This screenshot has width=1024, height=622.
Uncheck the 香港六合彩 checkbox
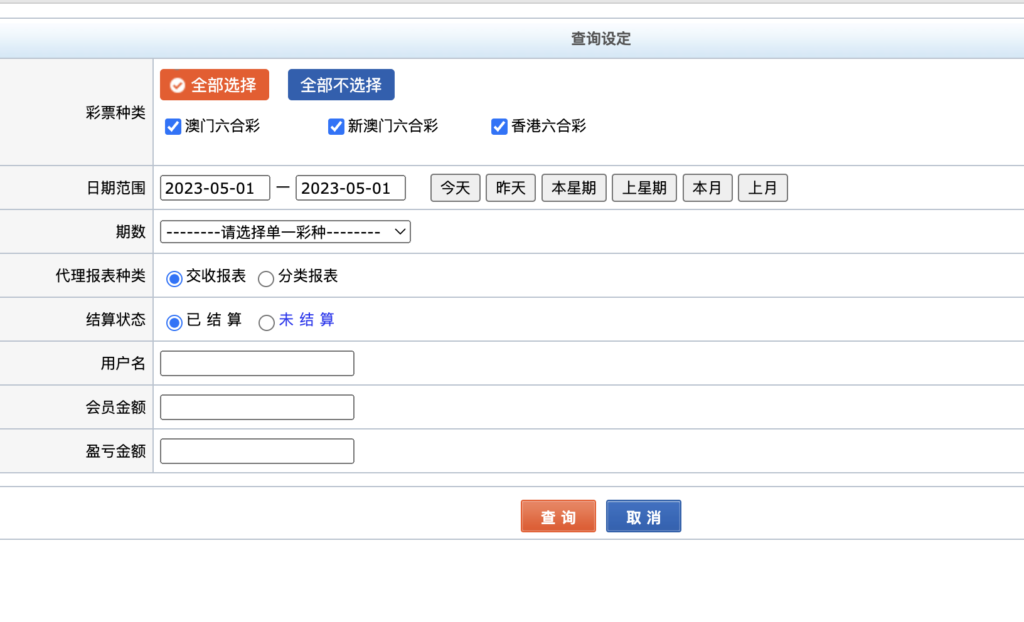pos(499,127)
